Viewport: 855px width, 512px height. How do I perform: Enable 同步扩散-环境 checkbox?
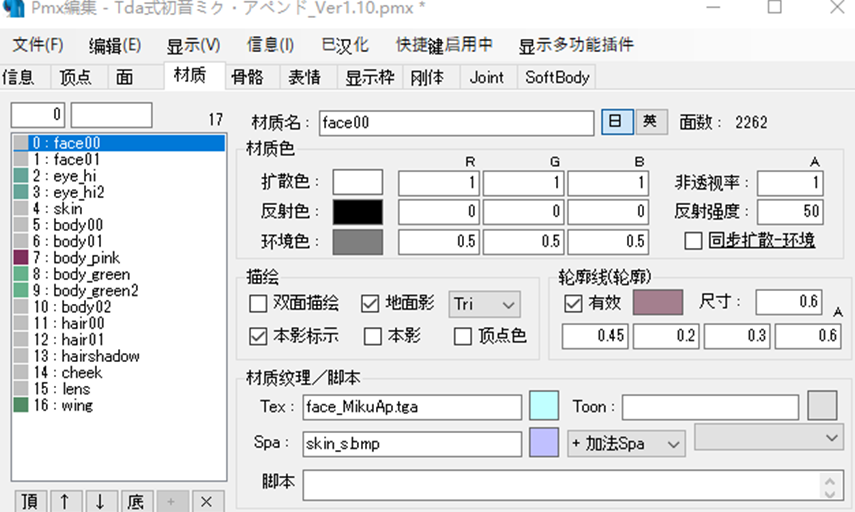(x=693, y=240)
